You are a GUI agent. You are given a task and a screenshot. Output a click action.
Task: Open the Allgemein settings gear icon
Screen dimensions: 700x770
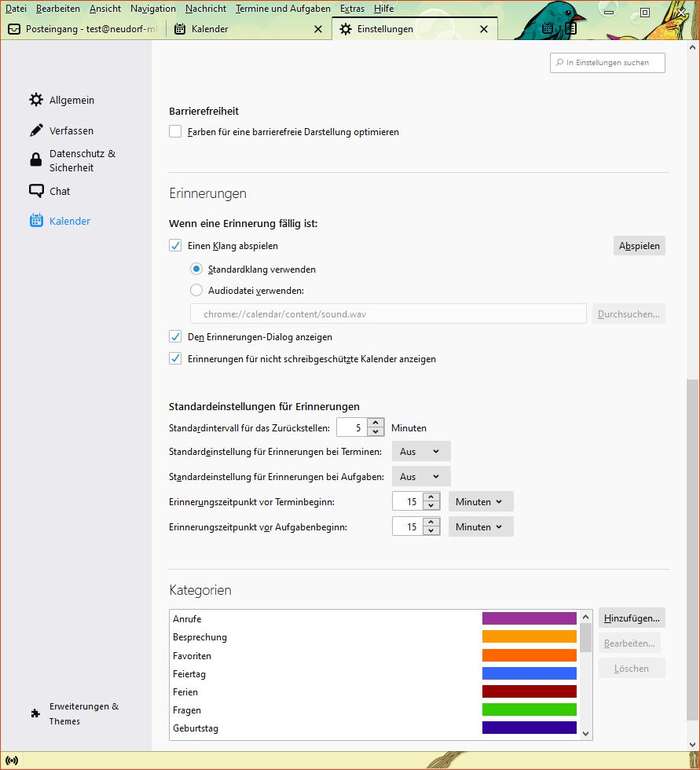36,100
